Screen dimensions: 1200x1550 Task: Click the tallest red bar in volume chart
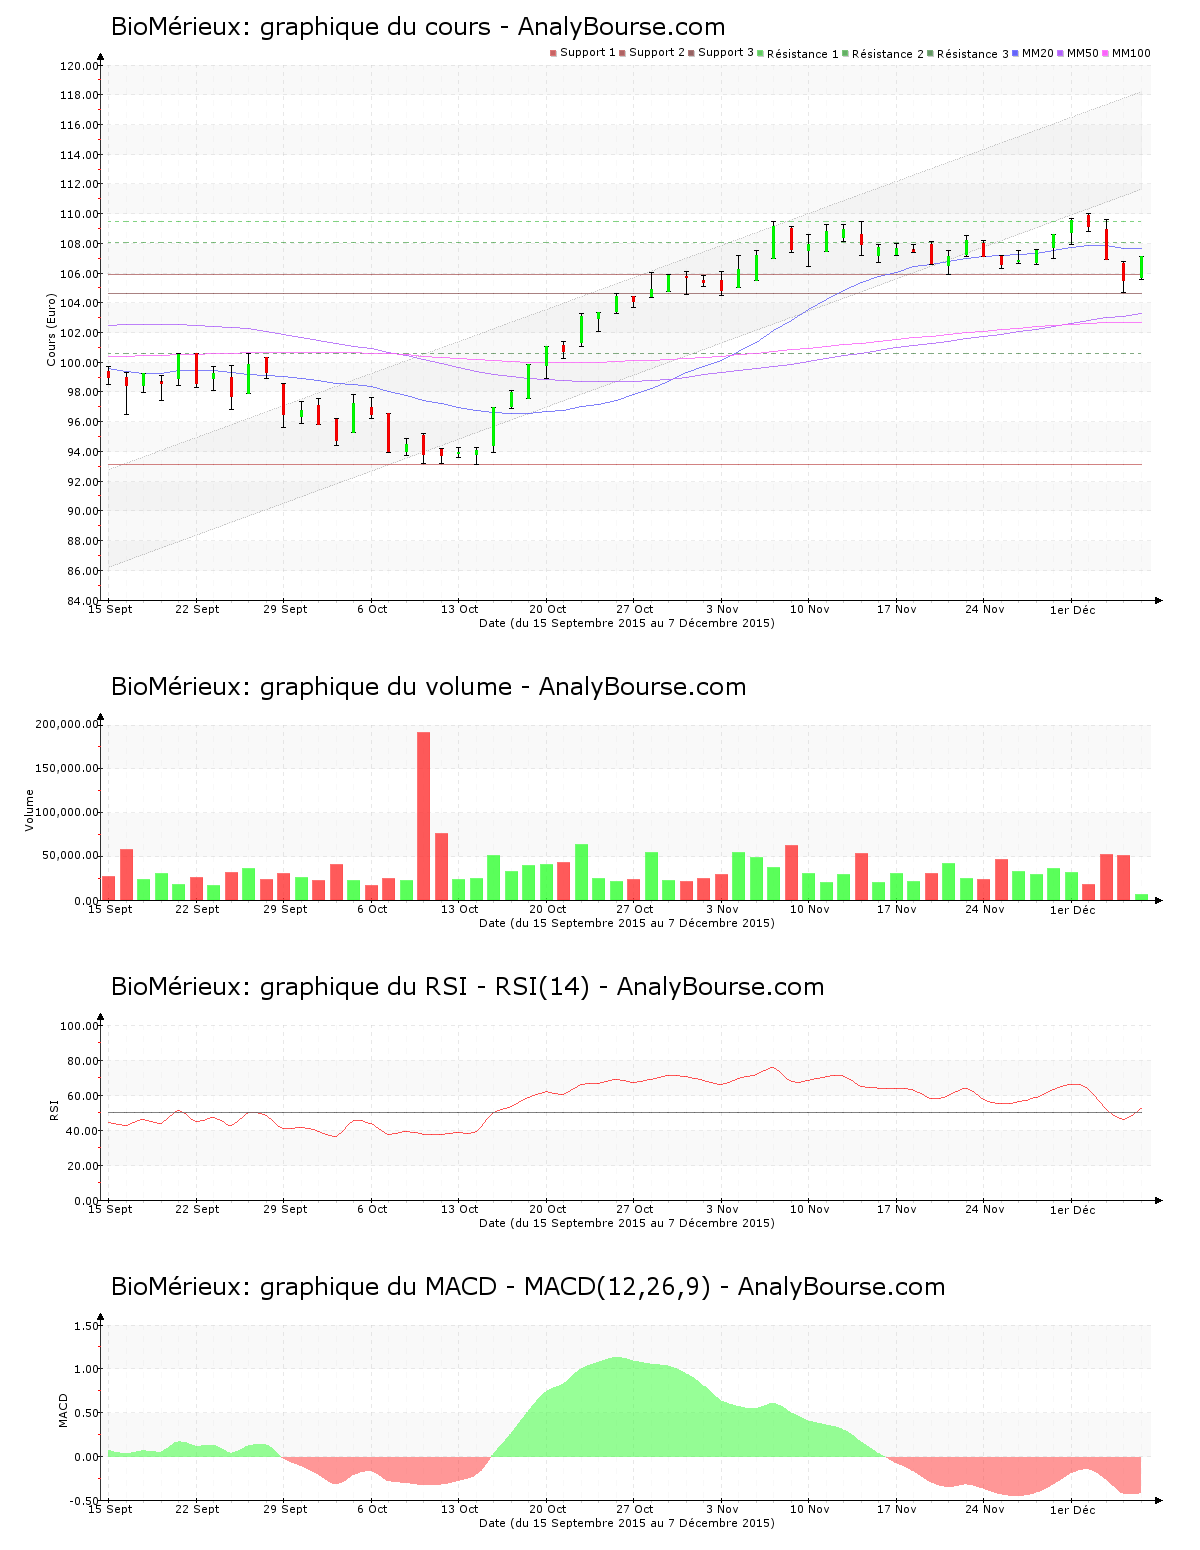[423, 815]
